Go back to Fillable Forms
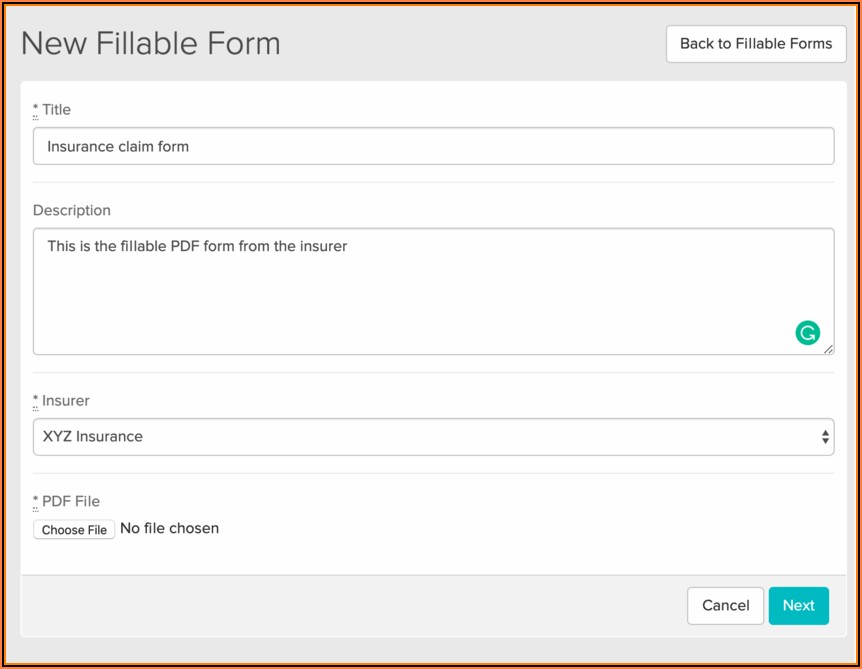 [x=755, y=44]
